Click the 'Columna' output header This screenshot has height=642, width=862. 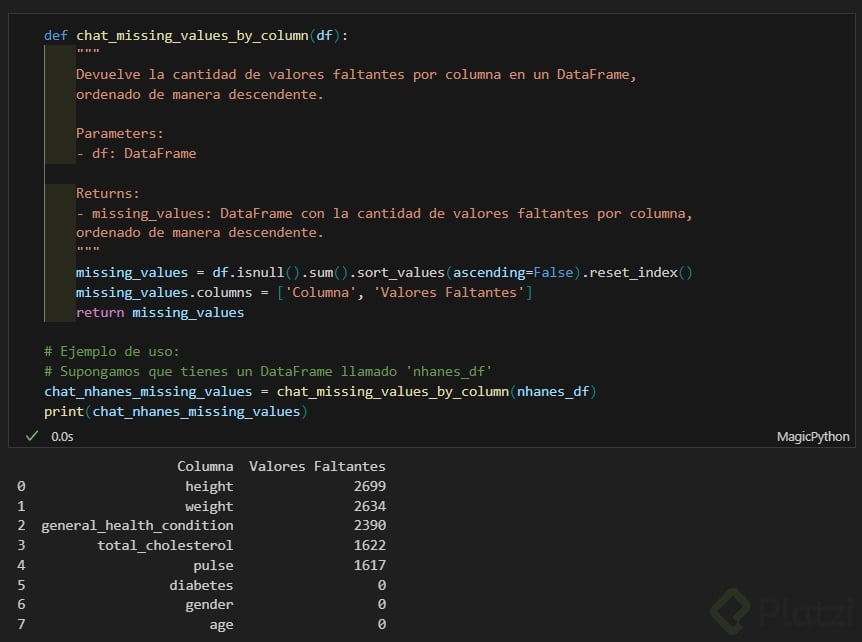(205, 466)
